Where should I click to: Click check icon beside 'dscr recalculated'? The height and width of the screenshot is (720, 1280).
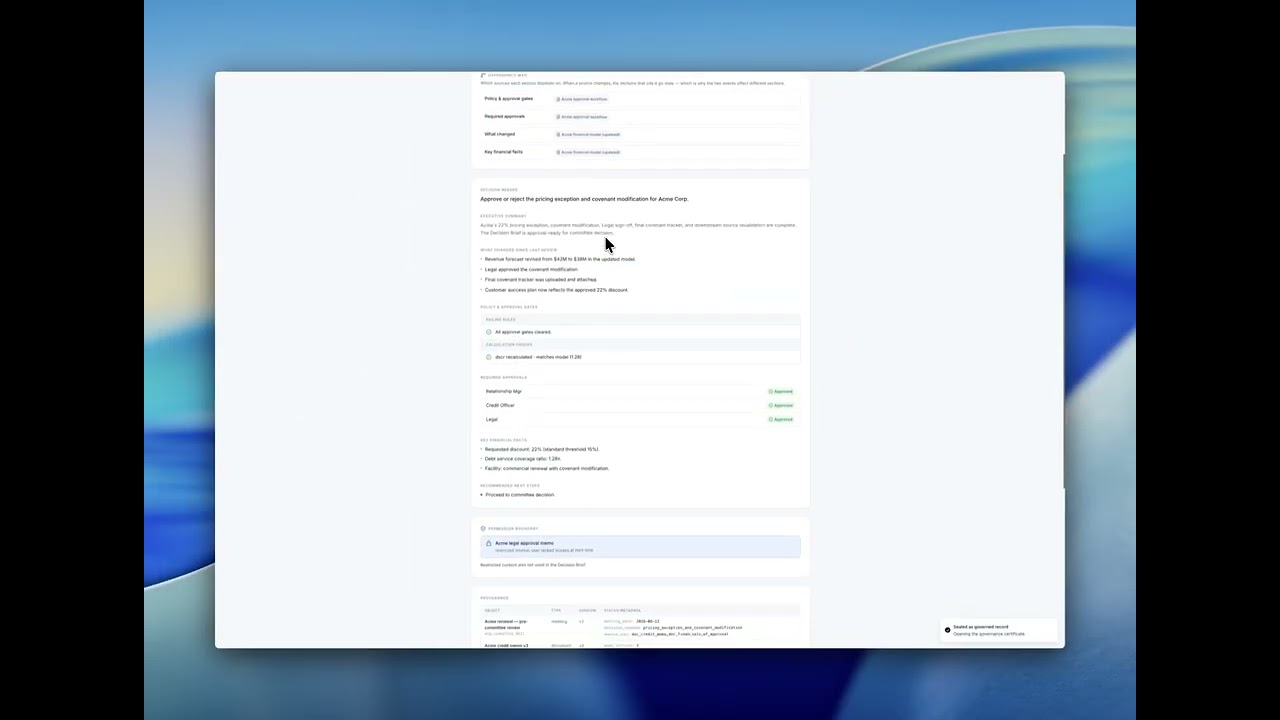[x=489, y=357]
